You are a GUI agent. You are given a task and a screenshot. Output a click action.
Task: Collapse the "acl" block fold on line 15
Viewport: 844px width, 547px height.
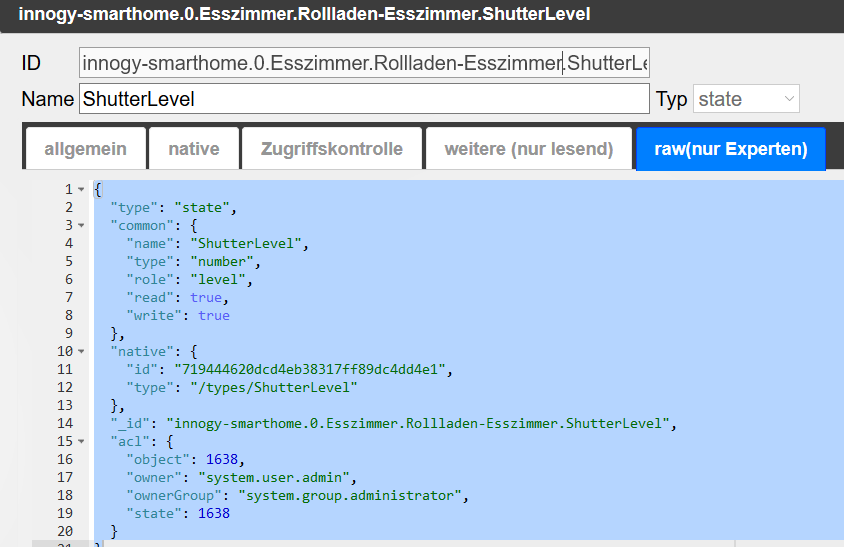[x=81, y=441]
